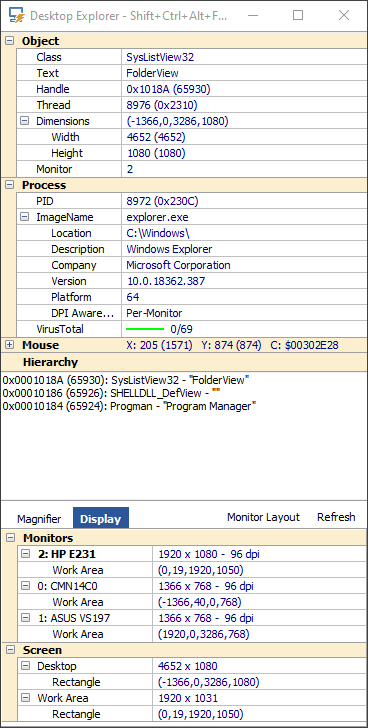Select the Company value Microsoft Corporation
Viewport: 368px width, 728px height.
[x=178, y=265]
